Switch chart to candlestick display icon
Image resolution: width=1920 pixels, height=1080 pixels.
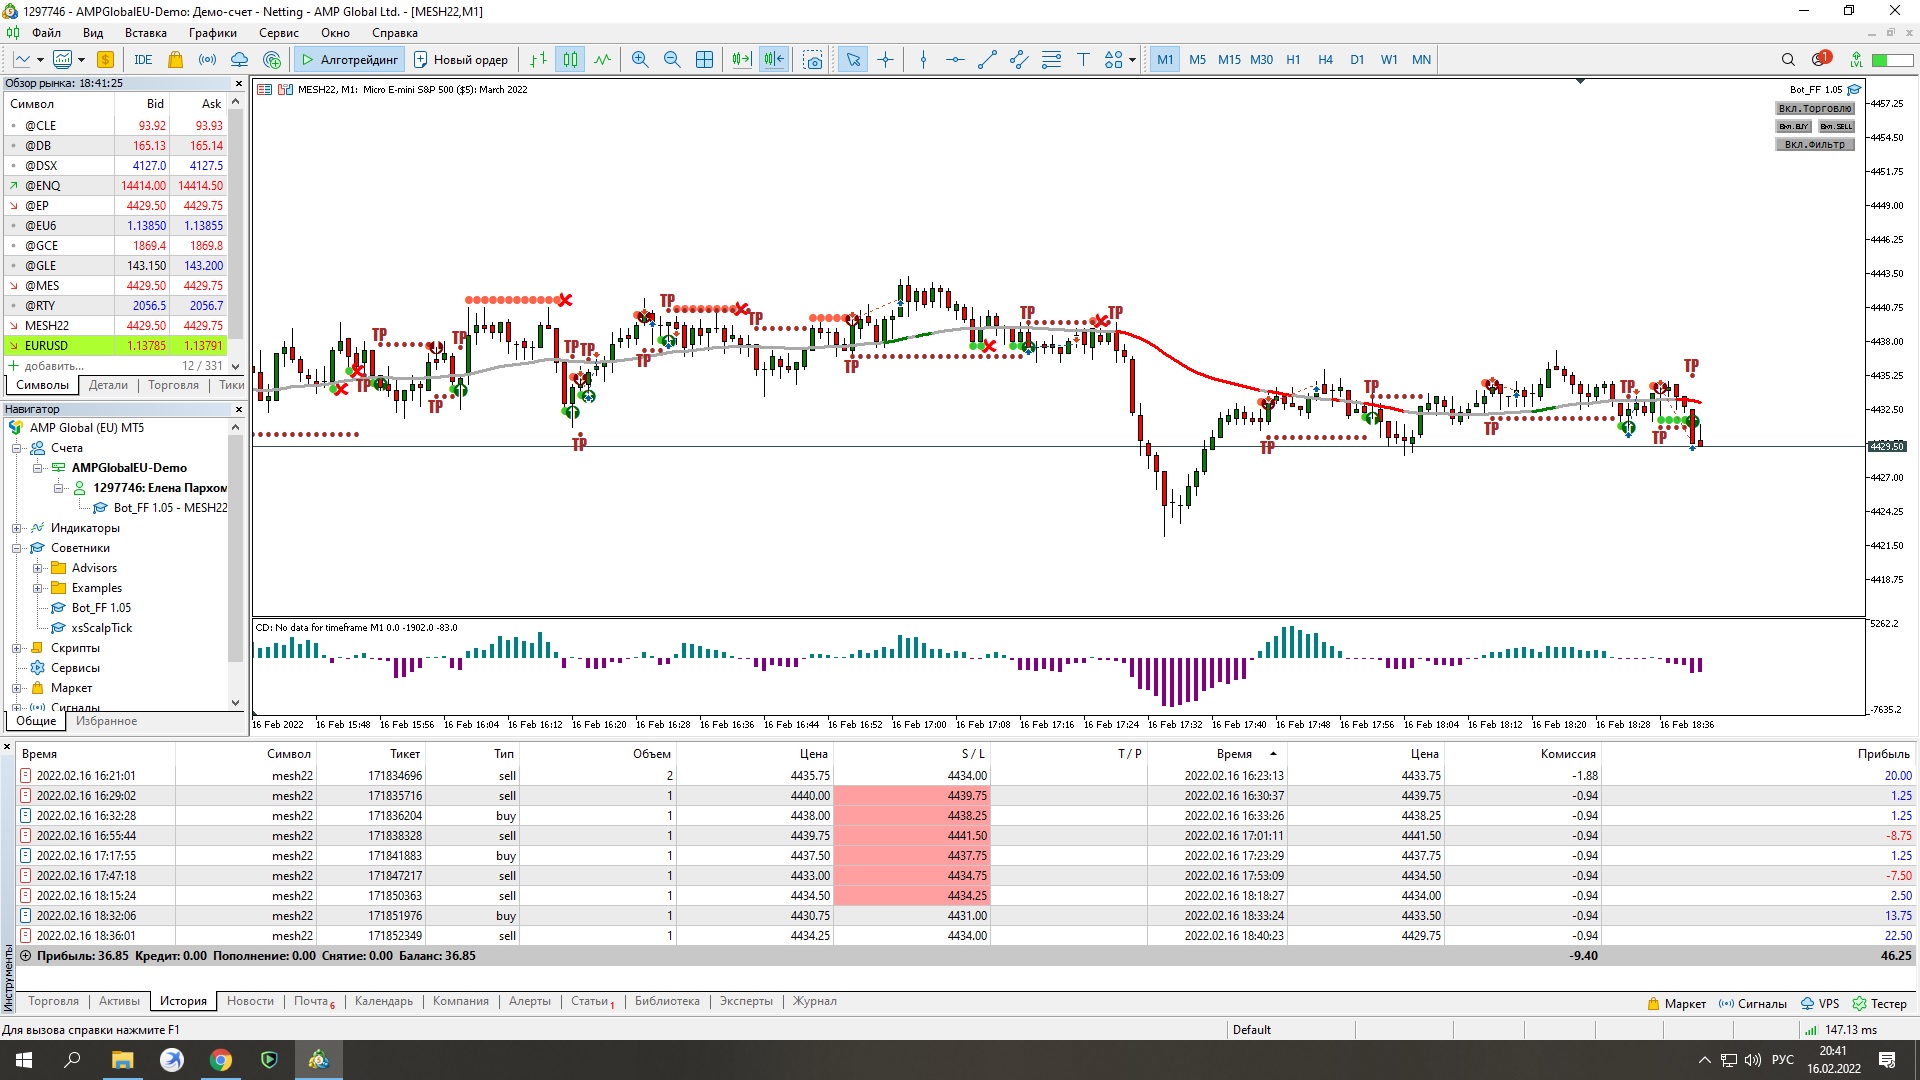(x=570, y=60)
